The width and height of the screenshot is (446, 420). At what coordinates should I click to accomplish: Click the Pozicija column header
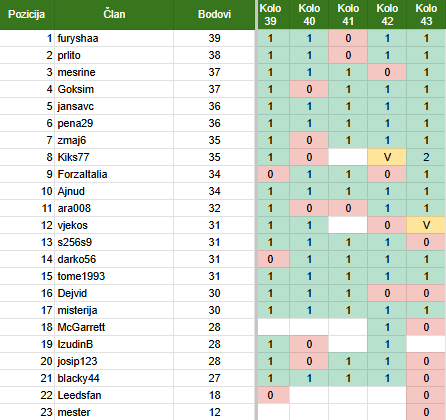pos(27,15)
